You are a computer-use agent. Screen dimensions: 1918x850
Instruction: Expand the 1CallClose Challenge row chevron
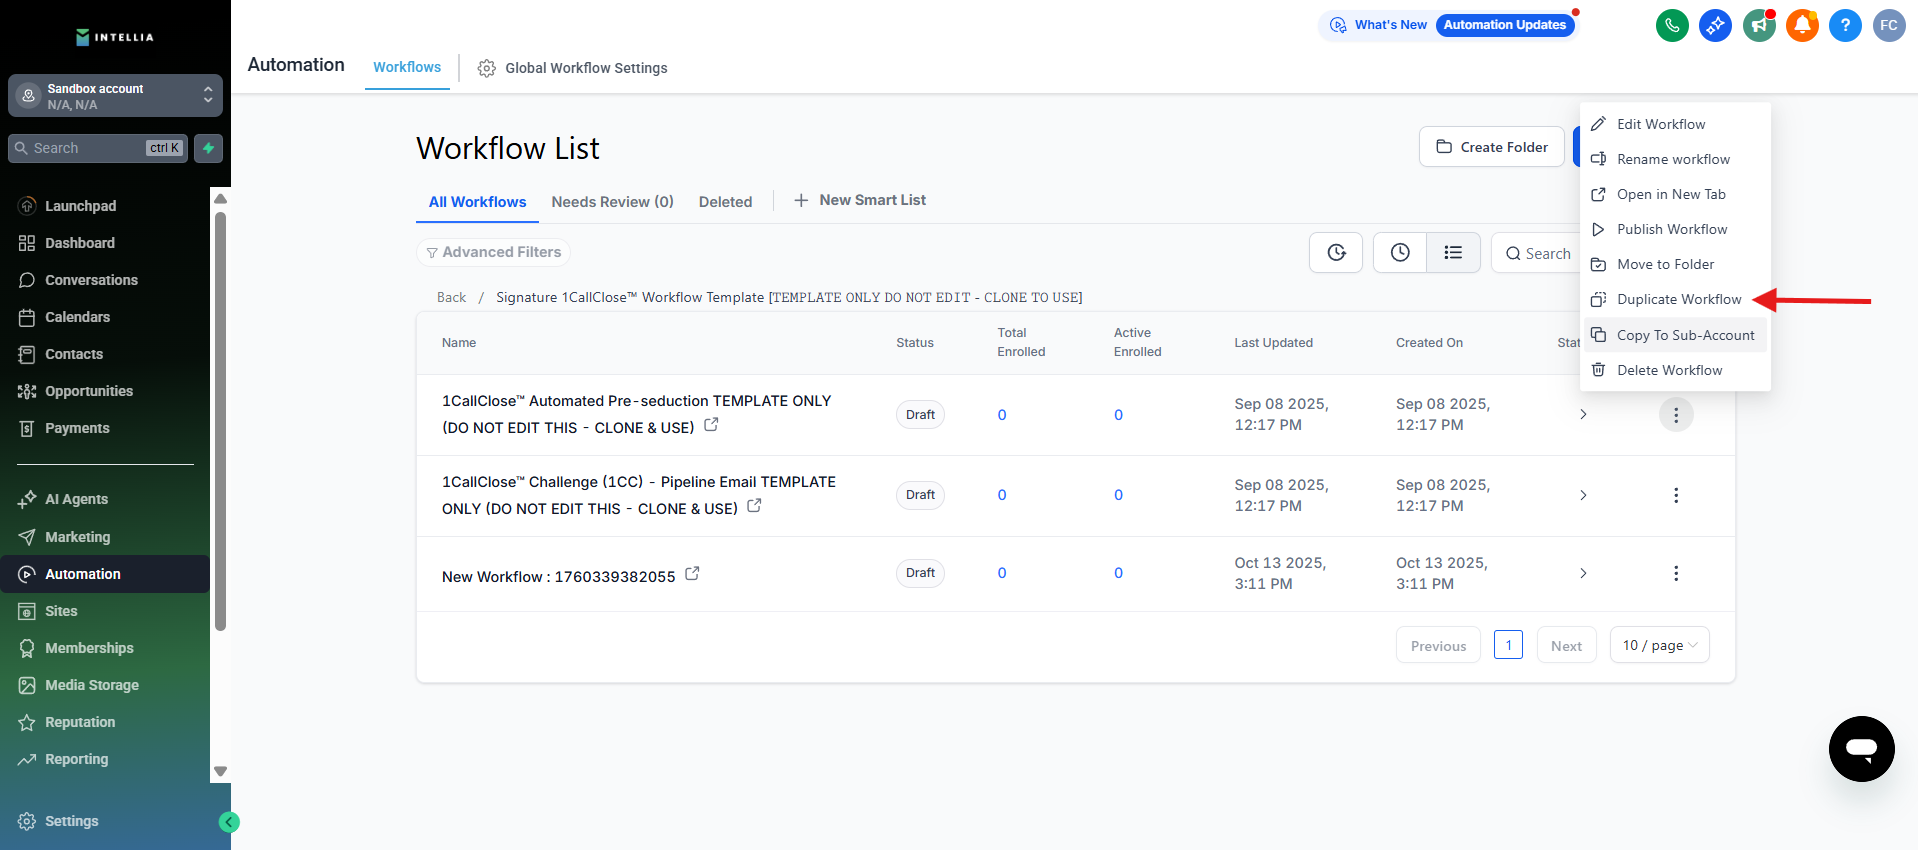[1583, 495]
